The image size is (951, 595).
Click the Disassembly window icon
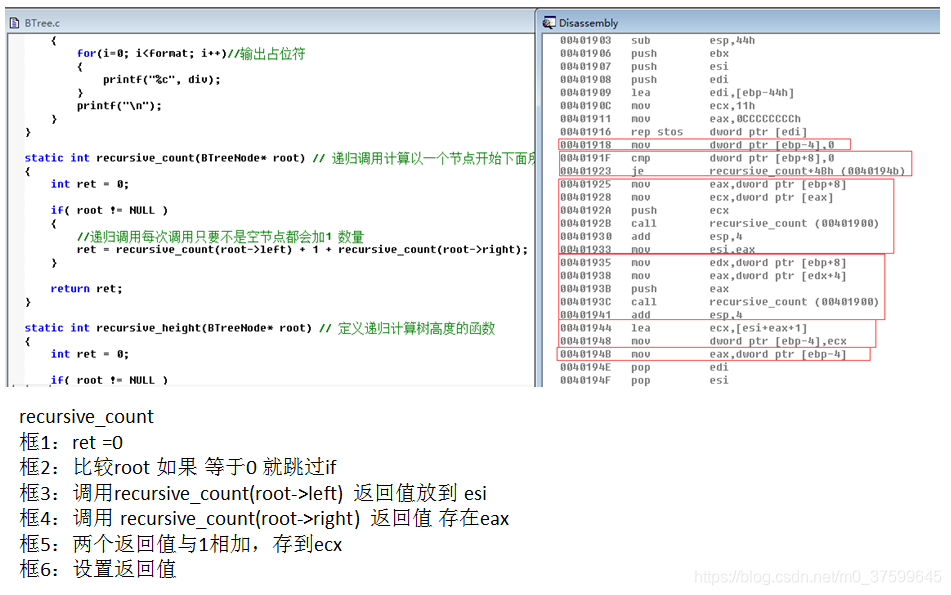point(549,23)
